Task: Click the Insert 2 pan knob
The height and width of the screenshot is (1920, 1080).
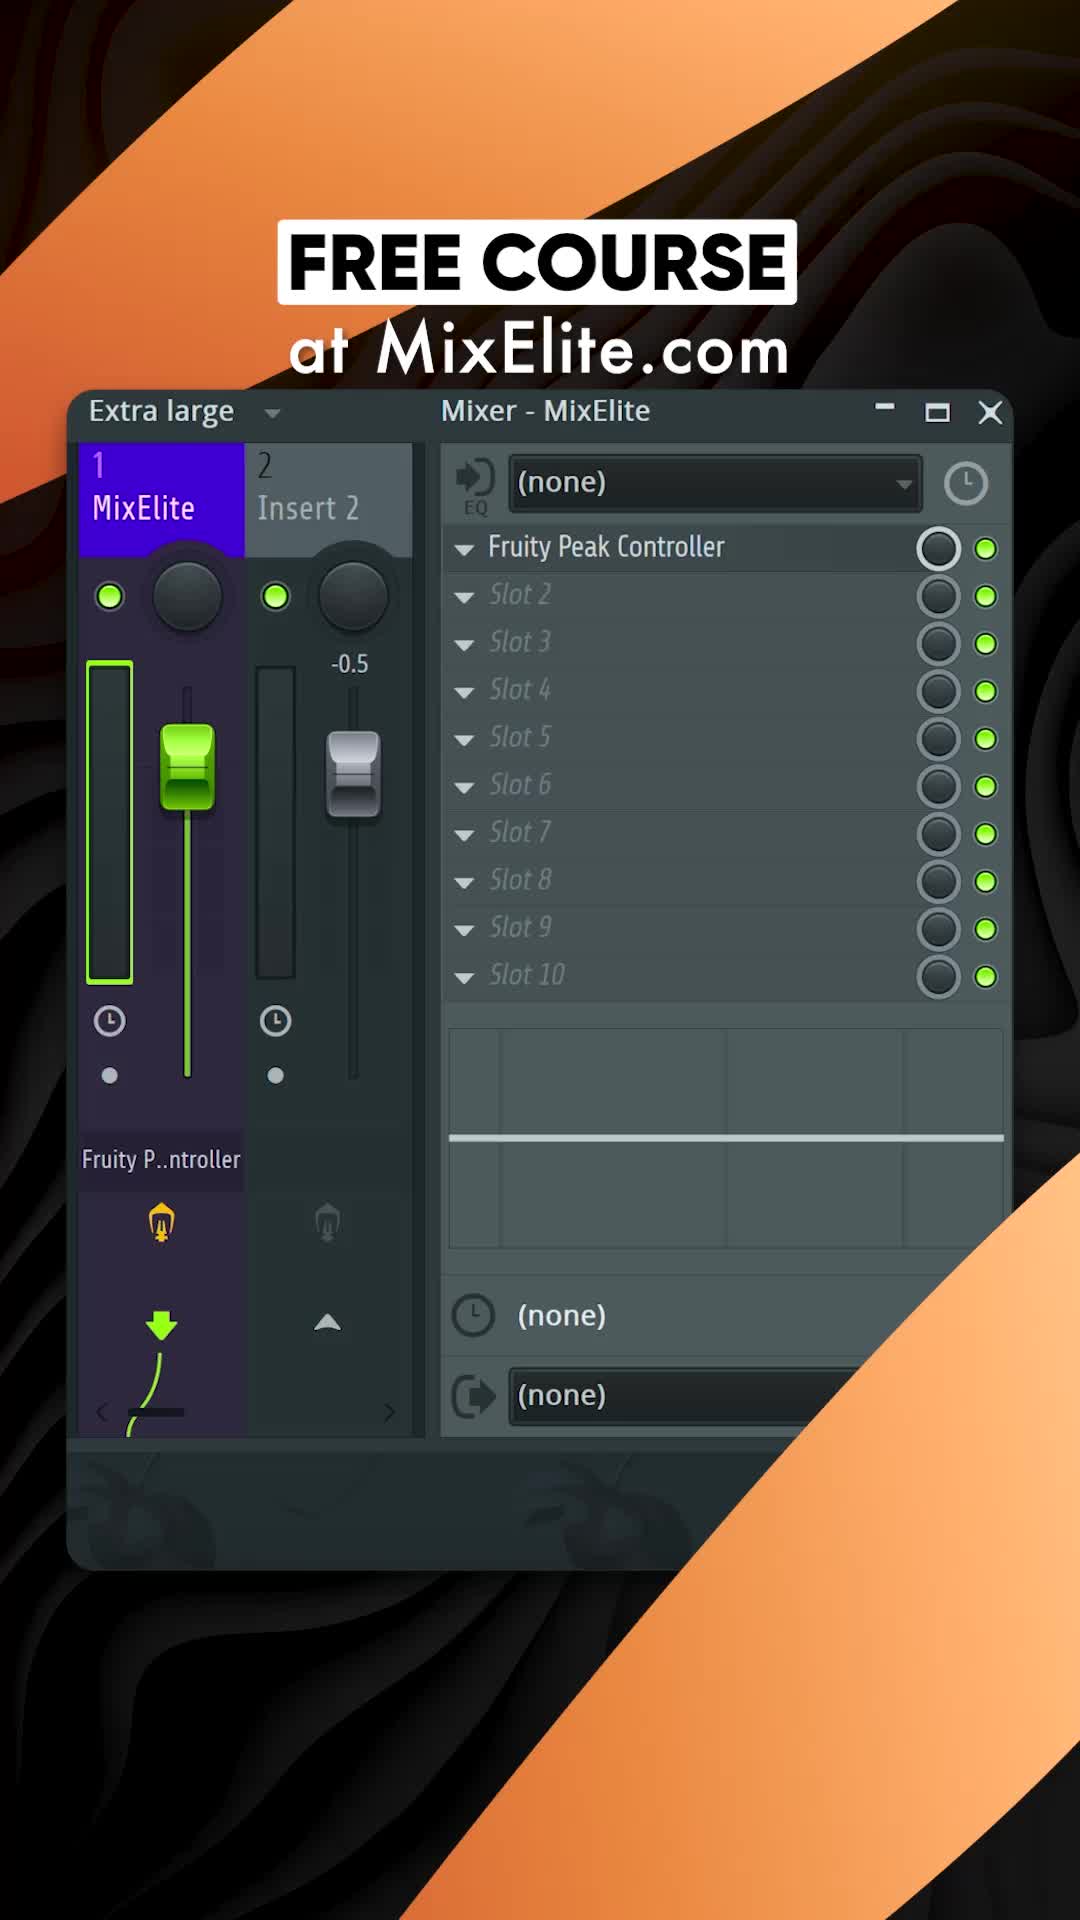Action: tap(353, 596)
